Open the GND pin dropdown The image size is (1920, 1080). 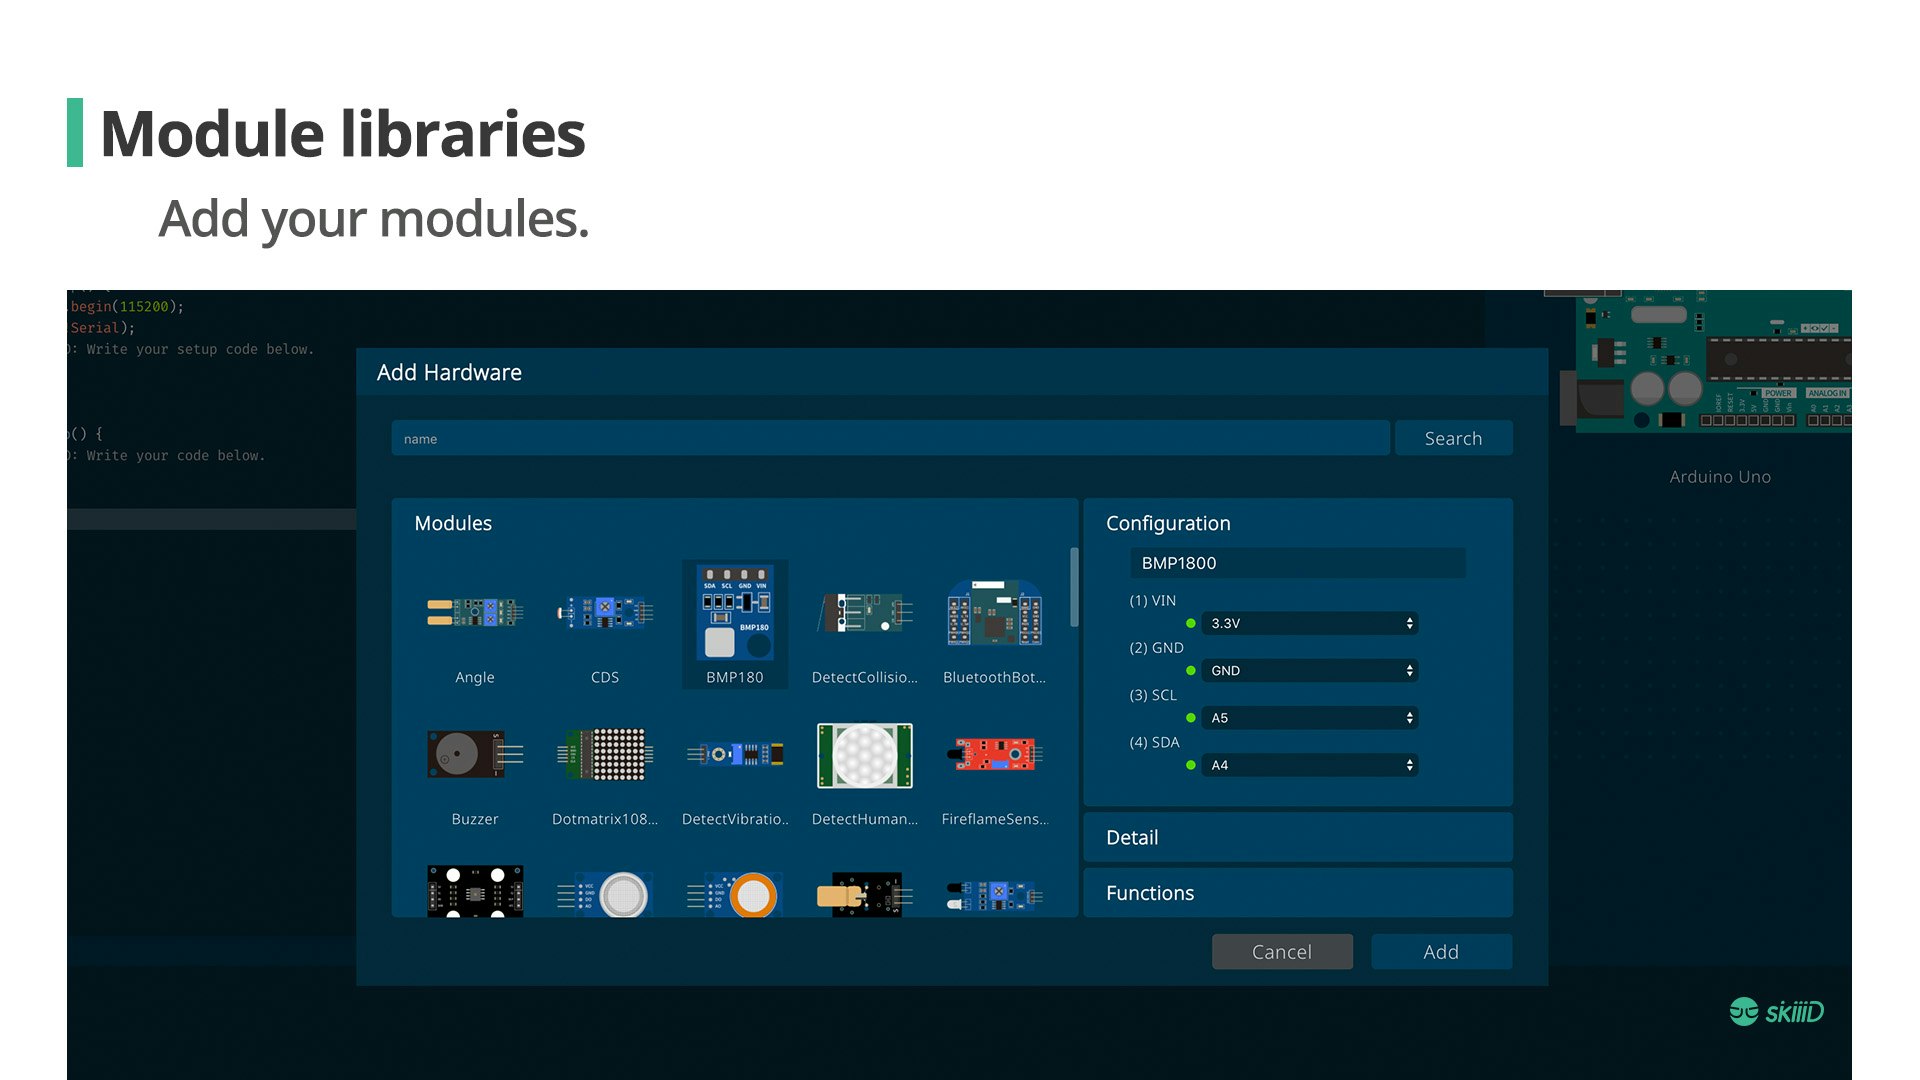coord(1309,671)
